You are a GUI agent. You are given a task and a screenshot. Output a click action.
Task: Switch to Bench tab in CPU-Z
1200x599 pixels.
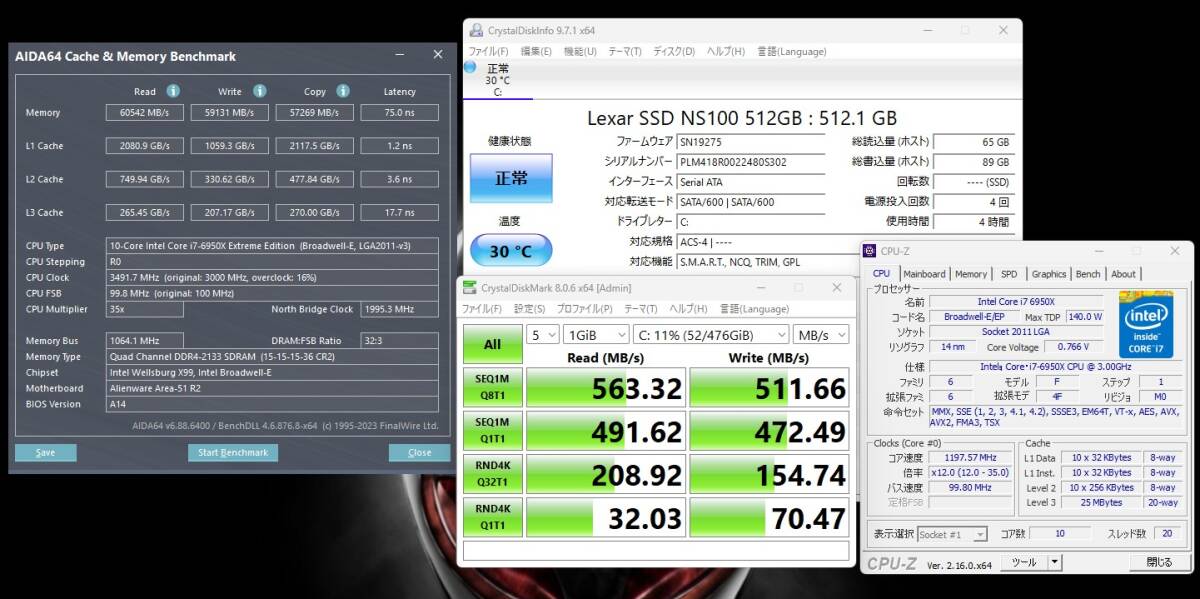coord(1088,273)
